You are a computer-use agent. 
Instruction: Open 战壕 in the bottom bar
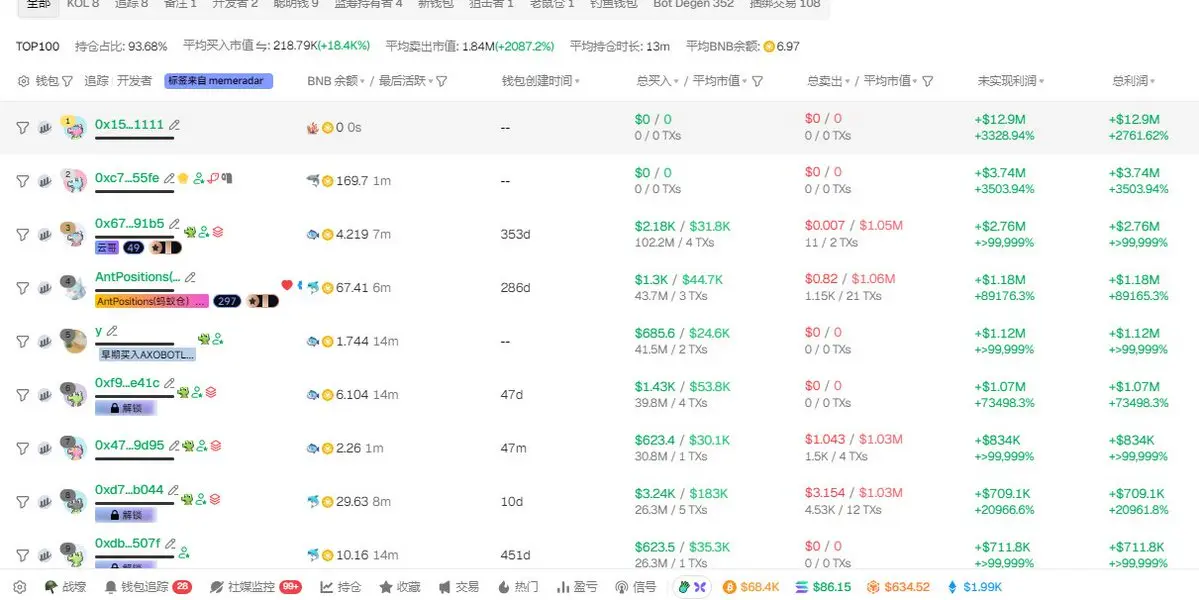point(65,587)
